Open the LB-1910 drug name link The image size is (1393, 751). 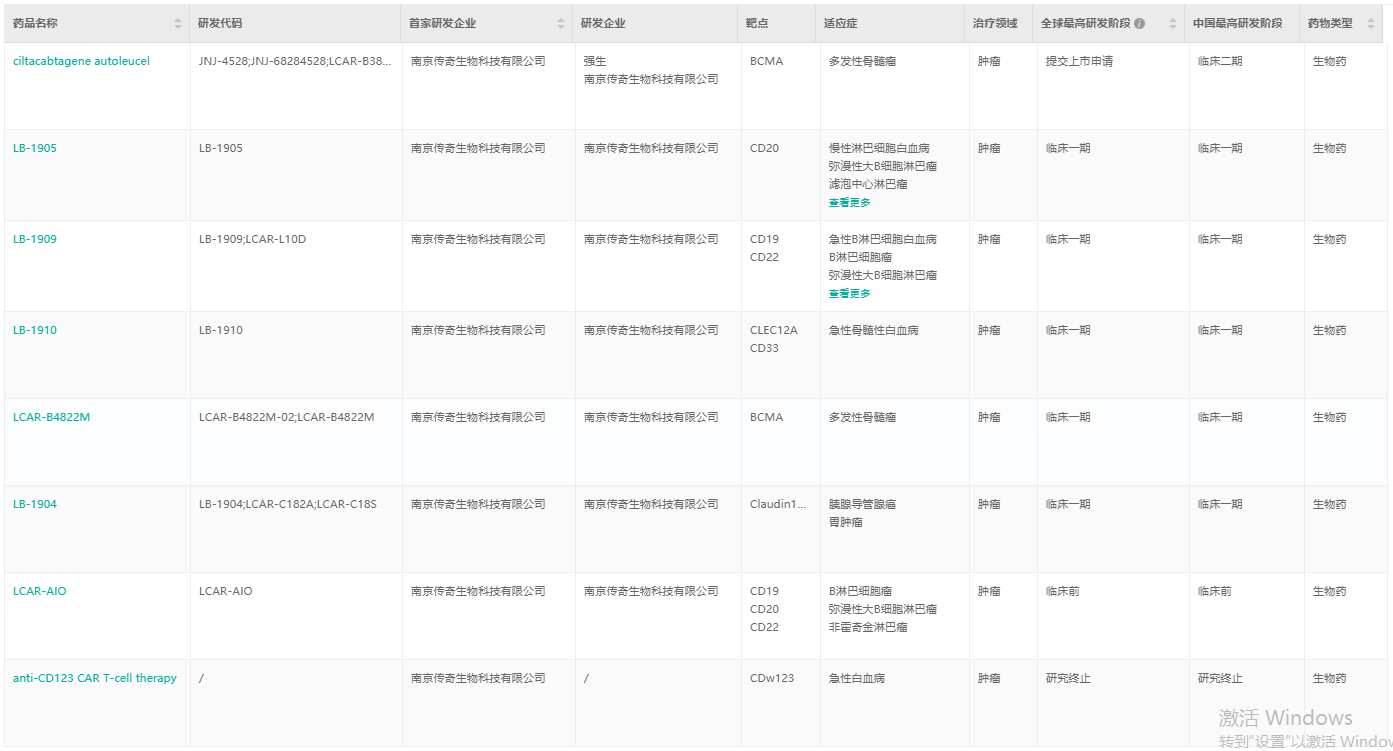point(35,330)
